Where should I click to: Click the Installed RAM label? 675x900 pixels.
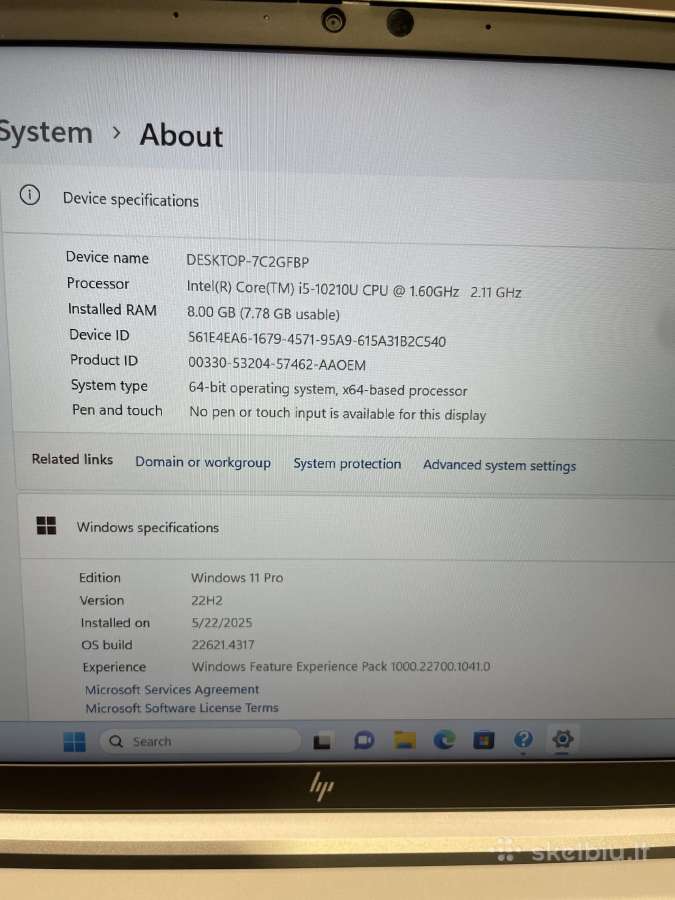(x=112, y=309)
